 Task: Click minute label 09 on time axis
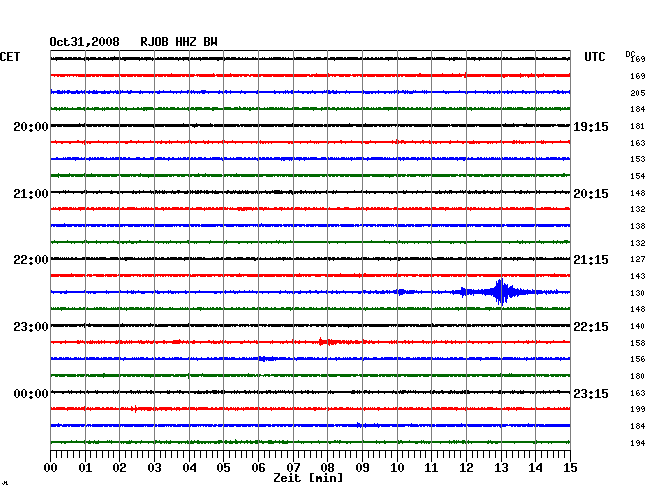coord(362,468)
